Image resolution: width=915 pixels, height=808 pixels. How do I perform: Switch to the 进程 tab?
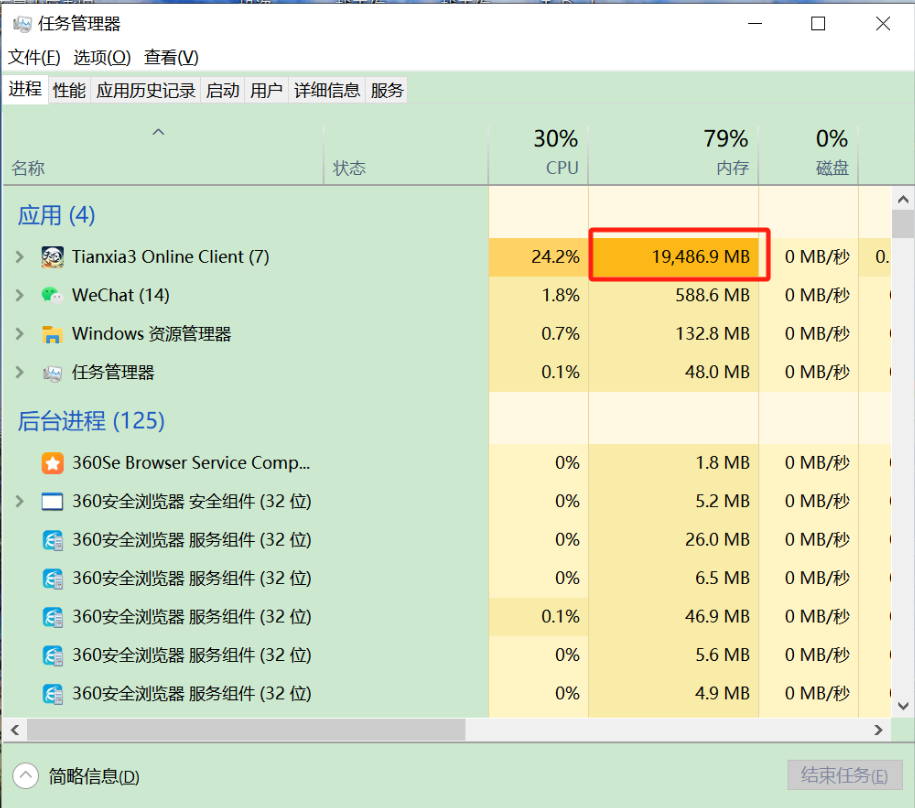(x=25, y=89)
